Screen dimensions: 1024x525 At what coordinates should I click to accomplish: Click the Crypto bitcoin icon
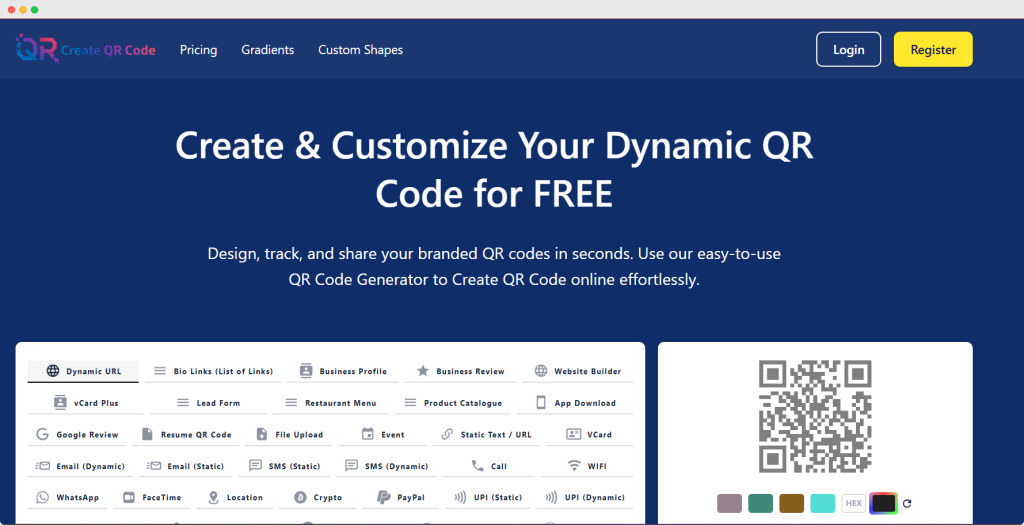click(300, 498)
